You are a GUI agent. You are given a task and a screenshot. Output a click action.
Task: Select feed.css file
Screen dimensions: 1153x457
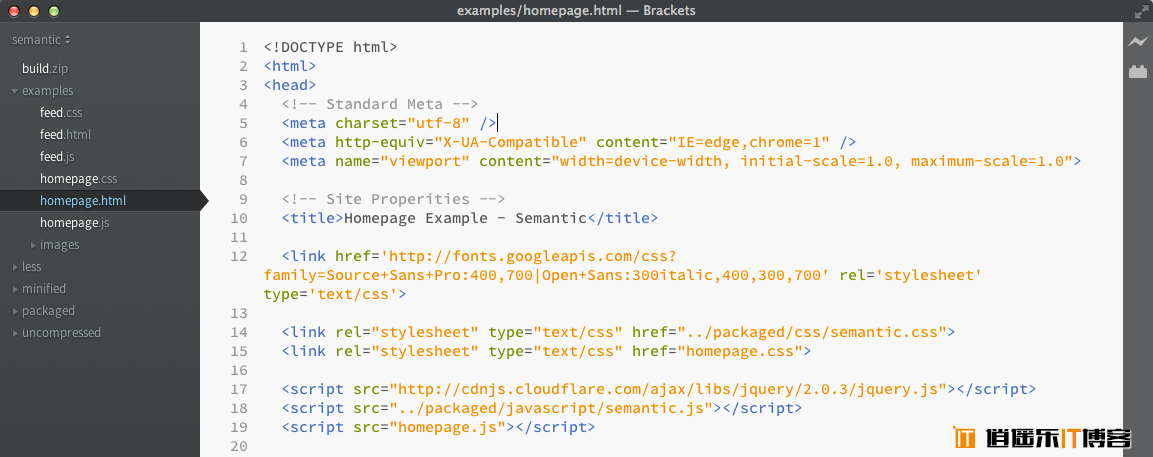click(x=61, y=113)
